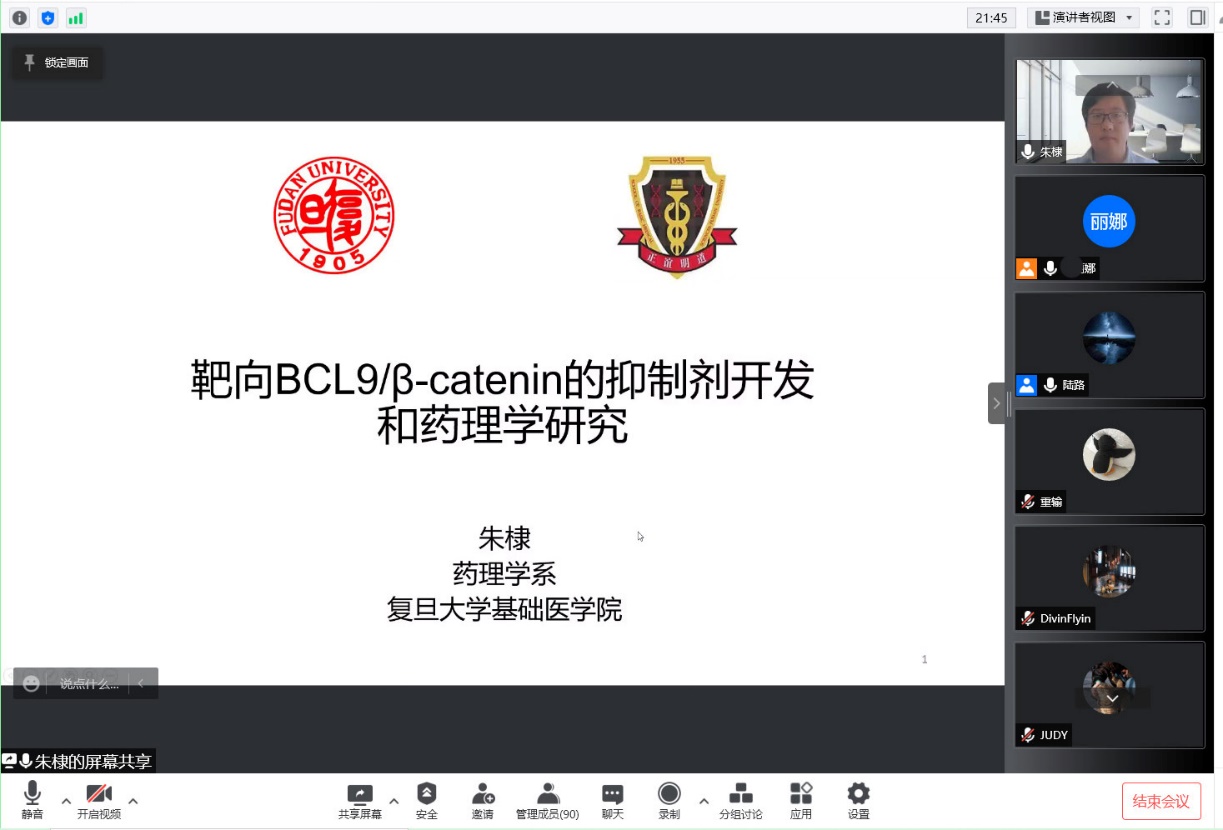Toggle 开启视频 camera on
The height and width of the screenshot is (830, 1223).
[99, 800]
